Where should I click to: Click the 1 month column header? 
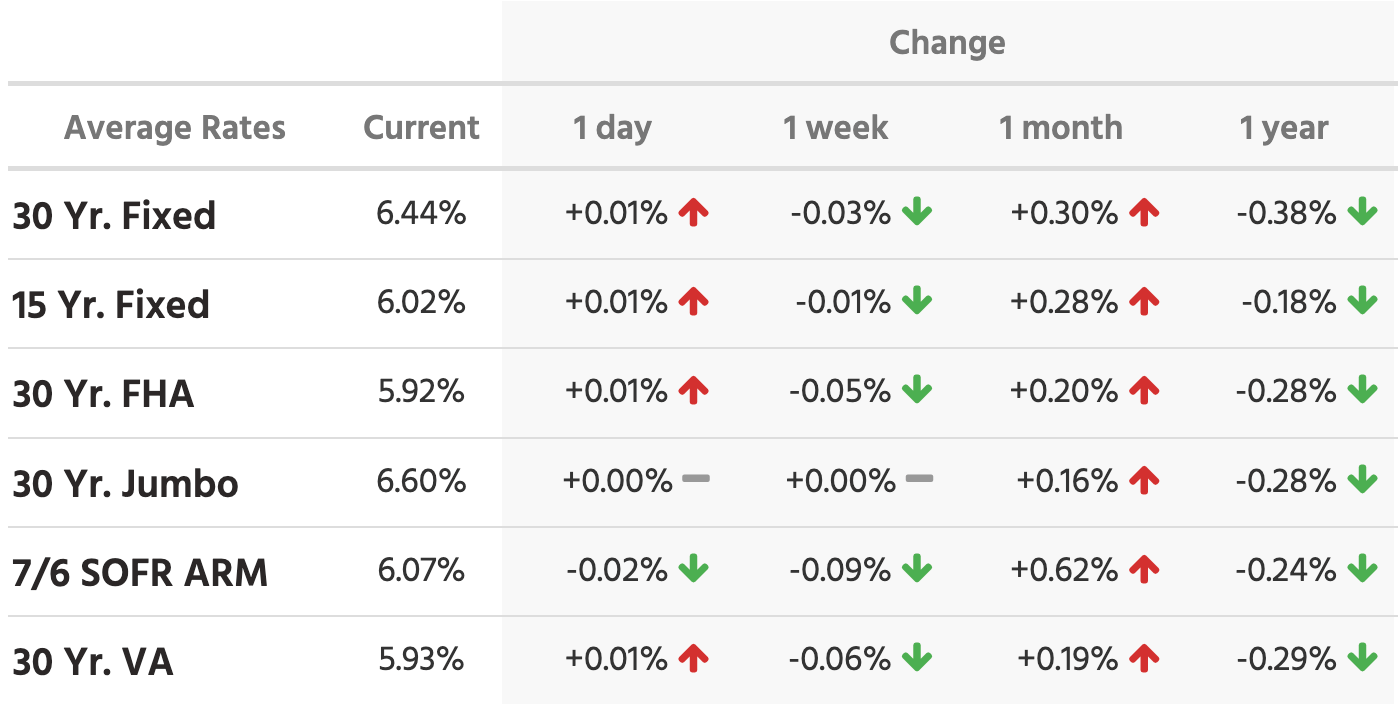tap(1060, 128)
